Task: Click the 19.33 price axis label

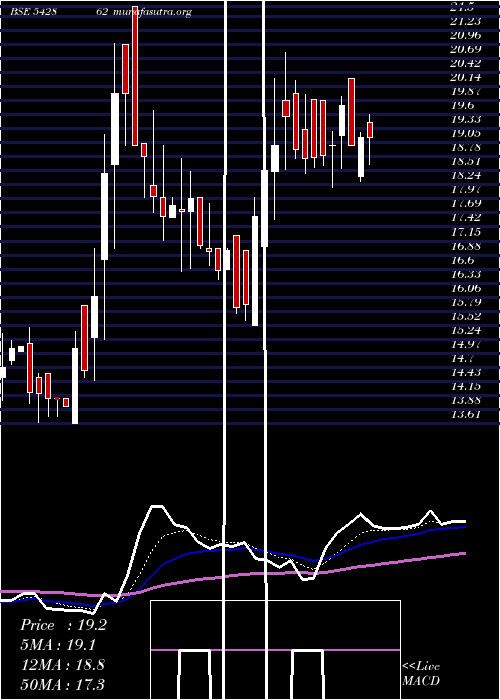Action: (x=466, y=119)
